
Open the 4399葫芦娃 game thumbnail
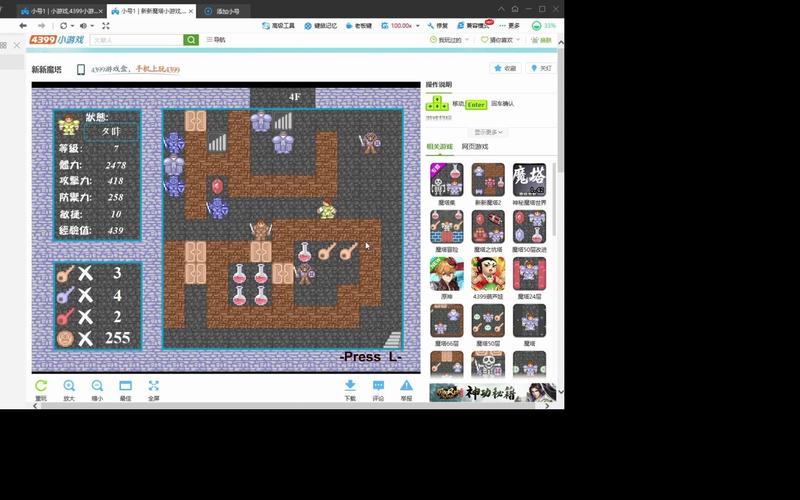point(488,273)
